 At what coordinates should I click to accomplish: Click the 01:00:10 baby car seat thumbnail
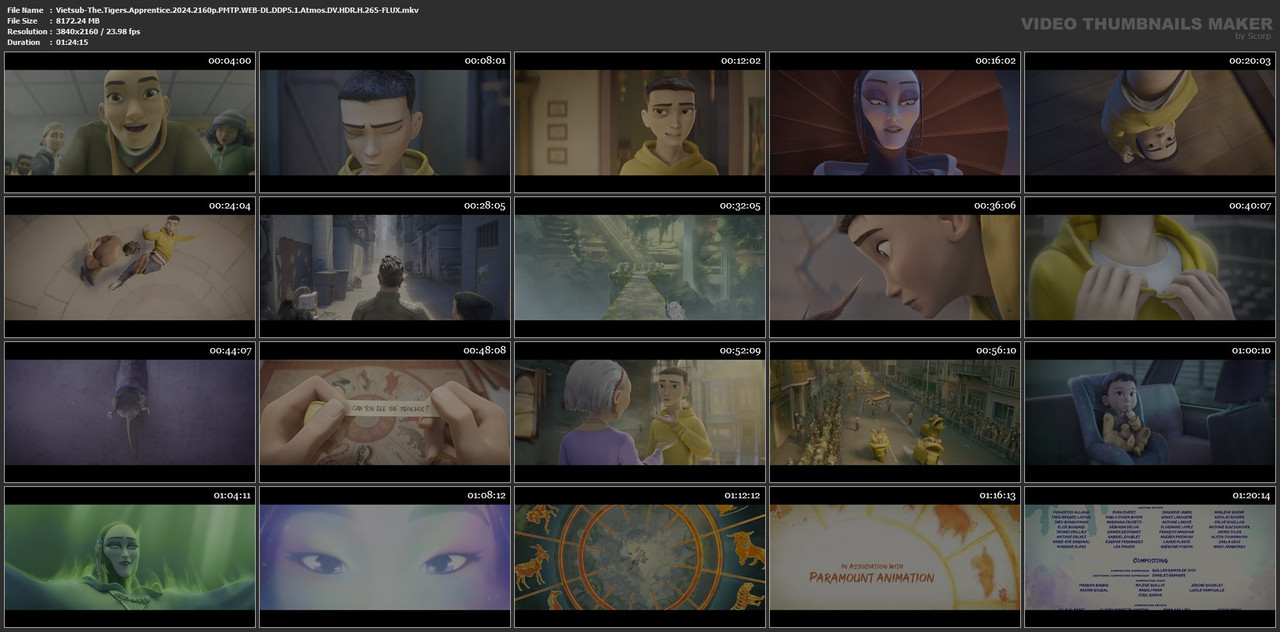click(1150, 412)
